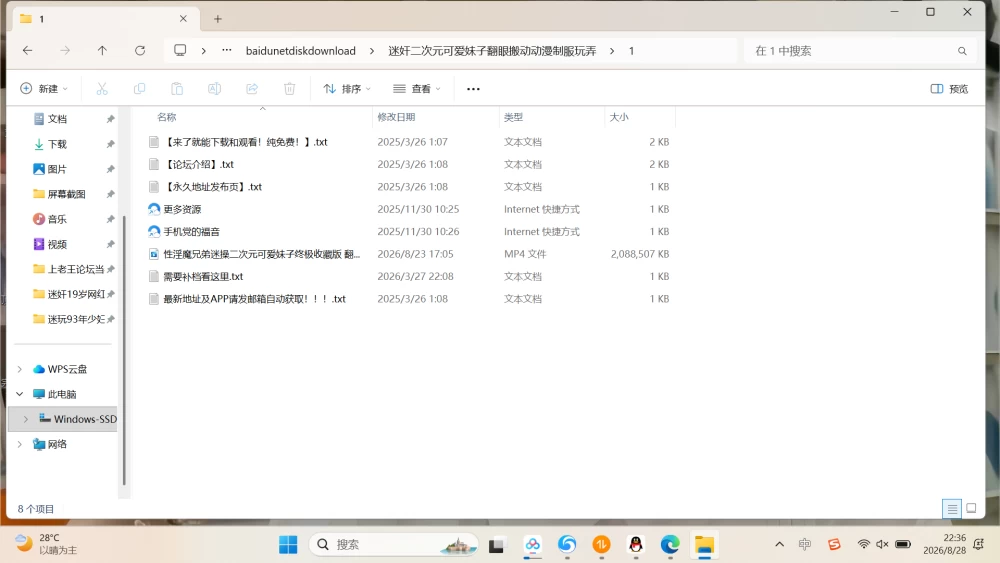Open Microsoft Edge from the taskbar
This screenshot has height=563, width=1000.
click(670, 545)
